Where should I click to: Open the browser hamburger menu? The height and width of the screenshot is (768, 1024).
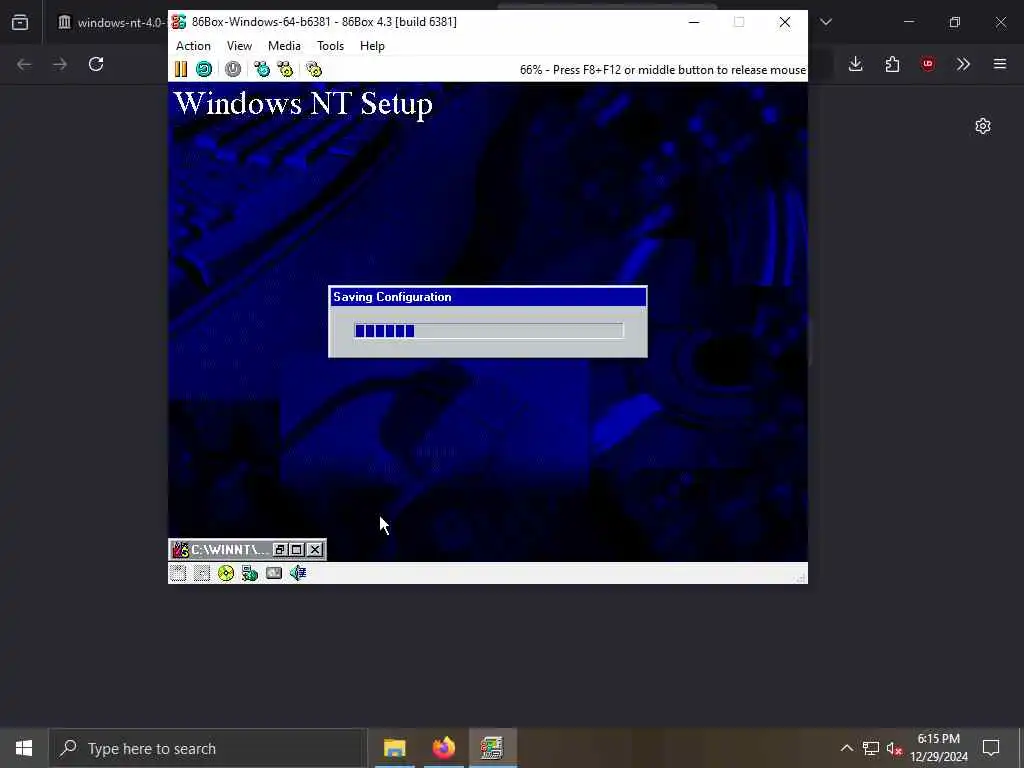click(1000, 64)
